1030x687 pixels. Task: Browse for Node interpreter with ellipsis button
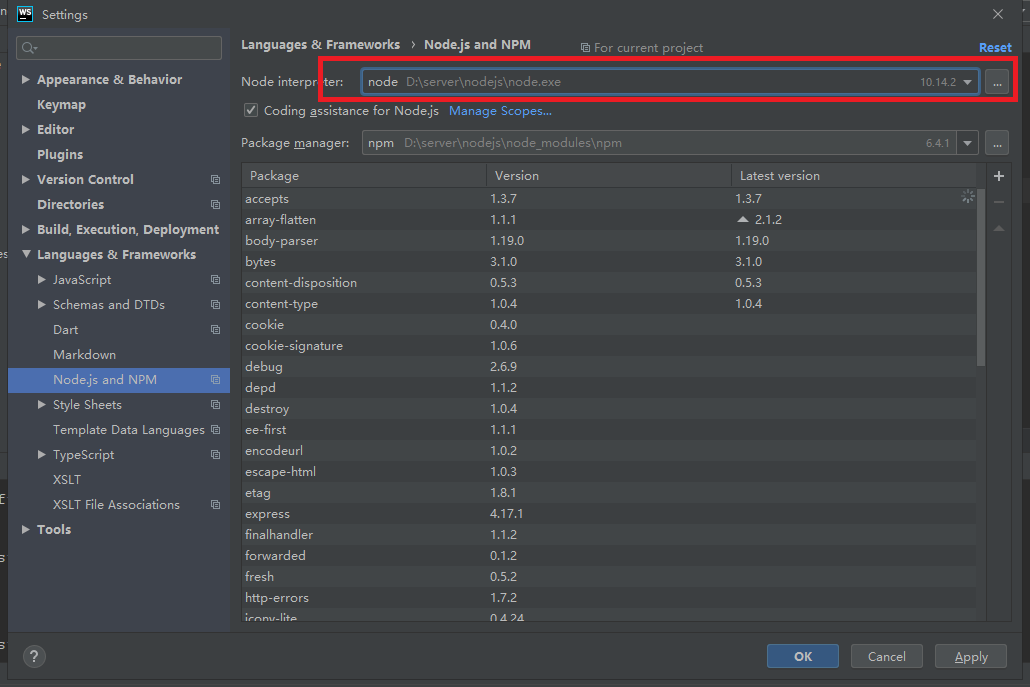point(997,82)
